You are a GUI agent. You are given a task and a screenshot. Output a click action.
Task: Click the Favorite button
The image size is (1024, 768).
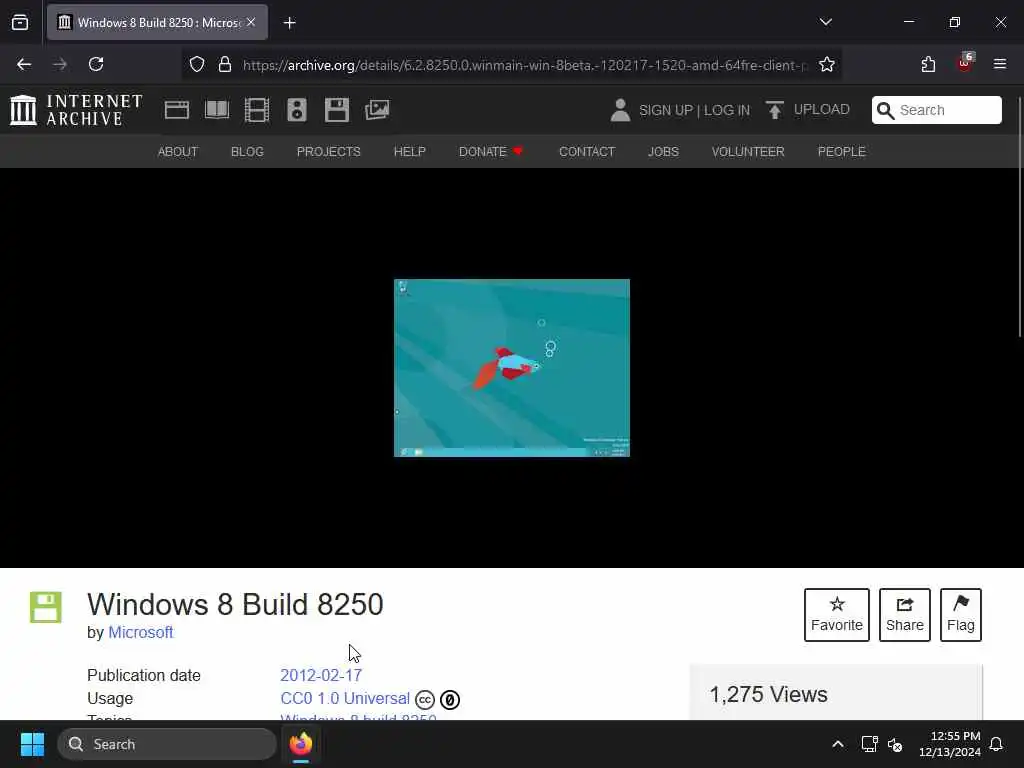coord(837,615)
